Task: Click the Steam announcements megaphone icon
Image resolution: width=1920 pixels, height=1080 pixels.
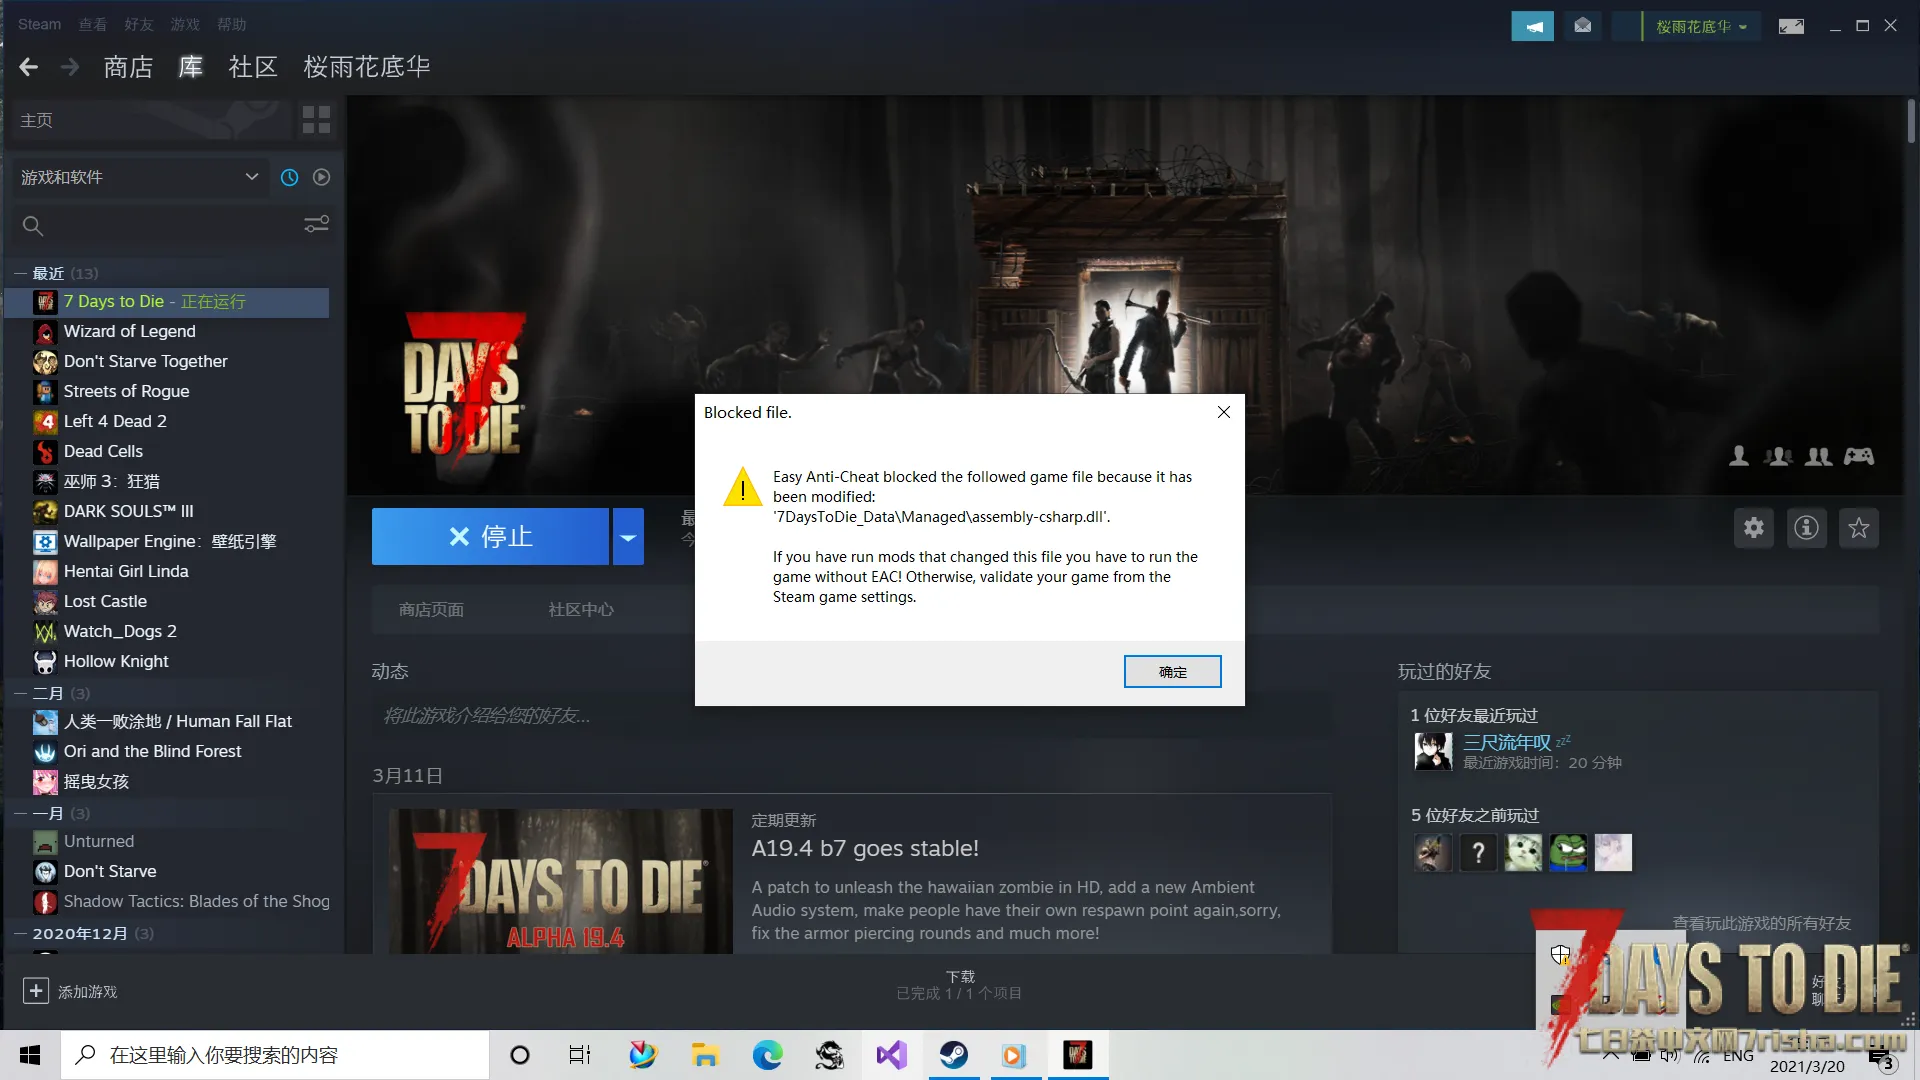Action: coord(1532,26)
